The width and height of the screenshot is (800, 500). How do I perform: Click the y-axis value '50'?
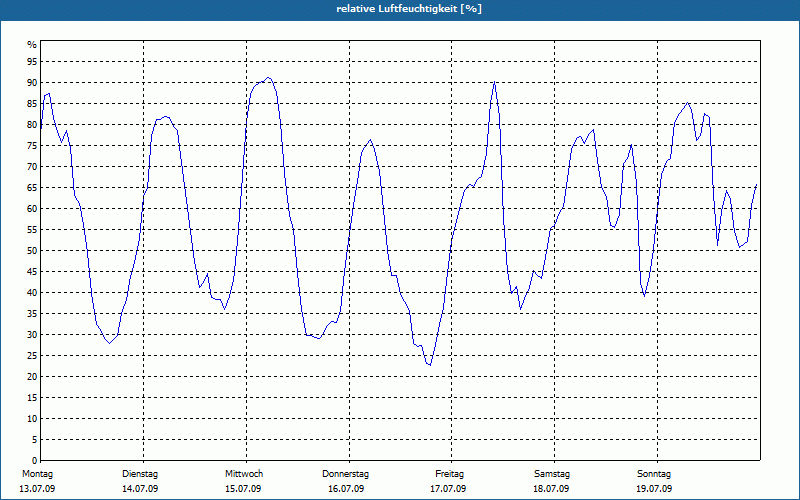coord(32,251)
